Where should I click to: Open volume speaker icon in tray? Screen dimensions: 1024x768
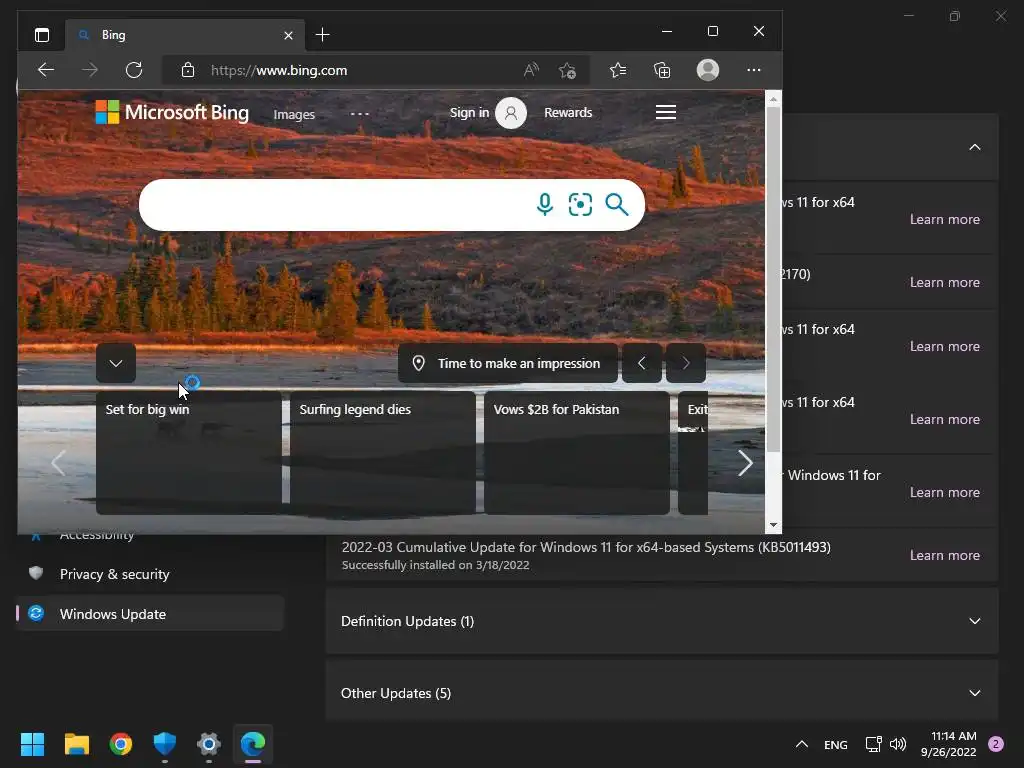point(898,744)
